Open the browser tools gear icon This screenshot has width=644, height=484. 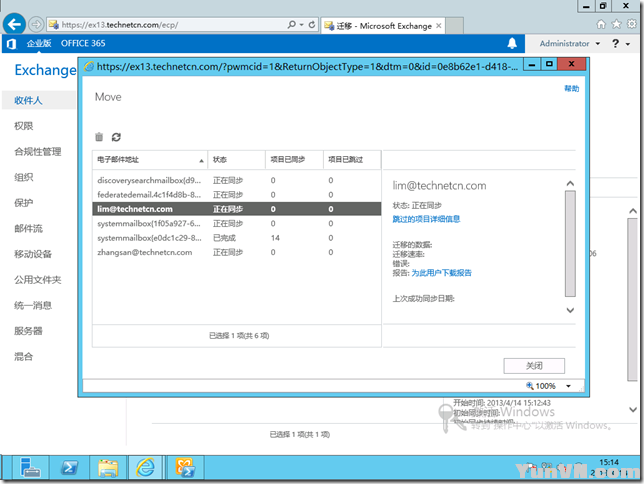pyautogui.click(x=632, y=24)
